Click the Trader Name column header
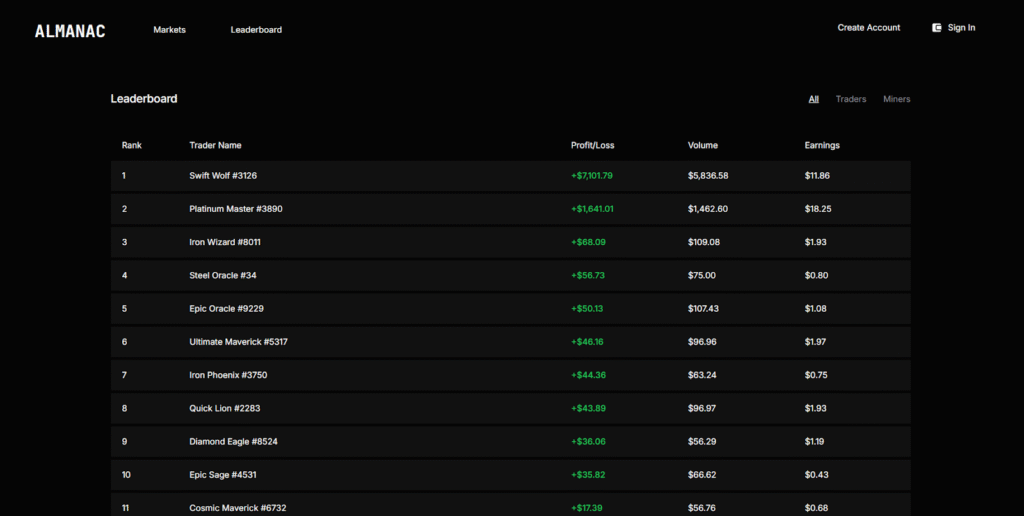1024x516 pixels. click(215, 145)
